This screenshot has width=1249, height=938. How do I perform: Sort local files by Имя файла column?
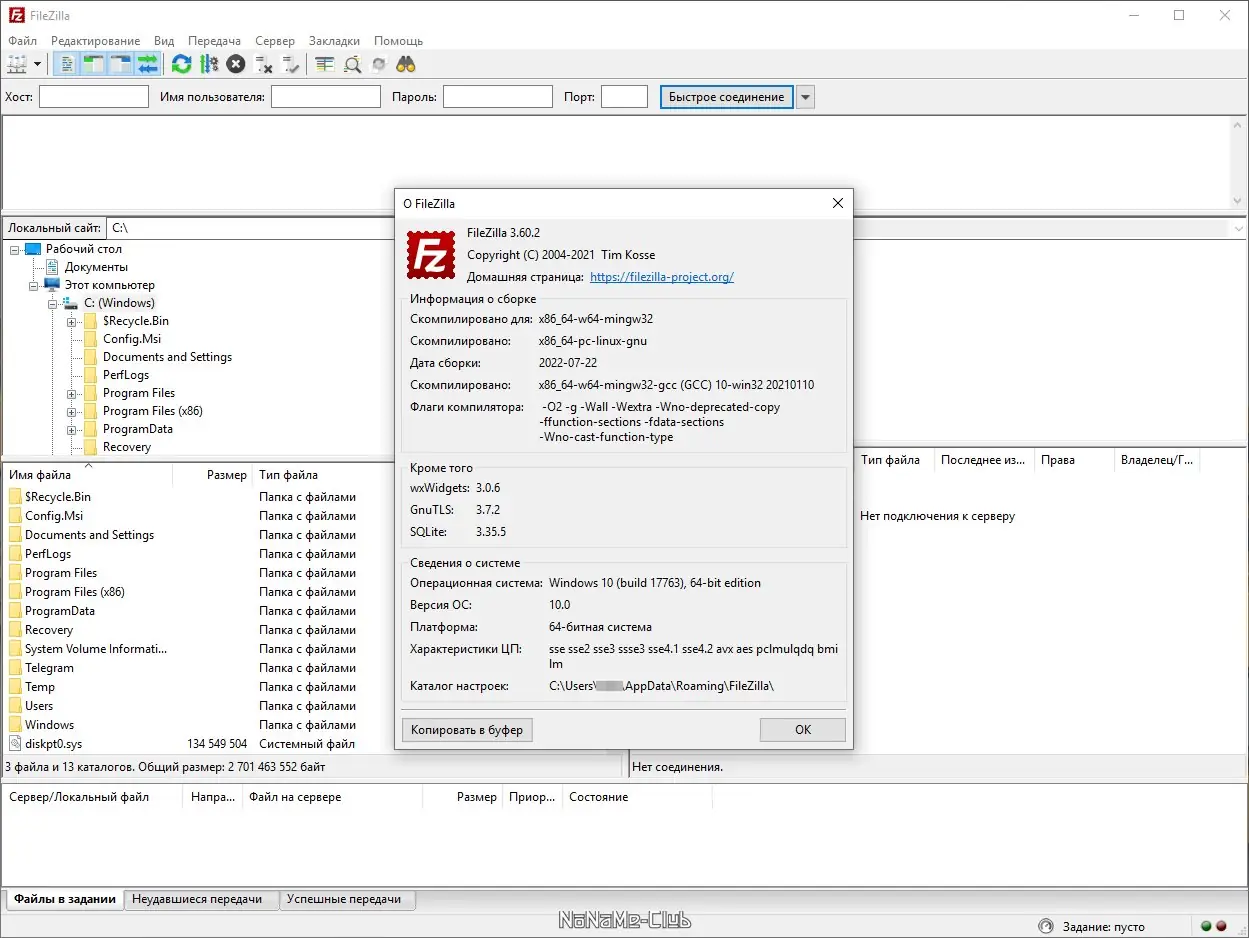point(88,475)
